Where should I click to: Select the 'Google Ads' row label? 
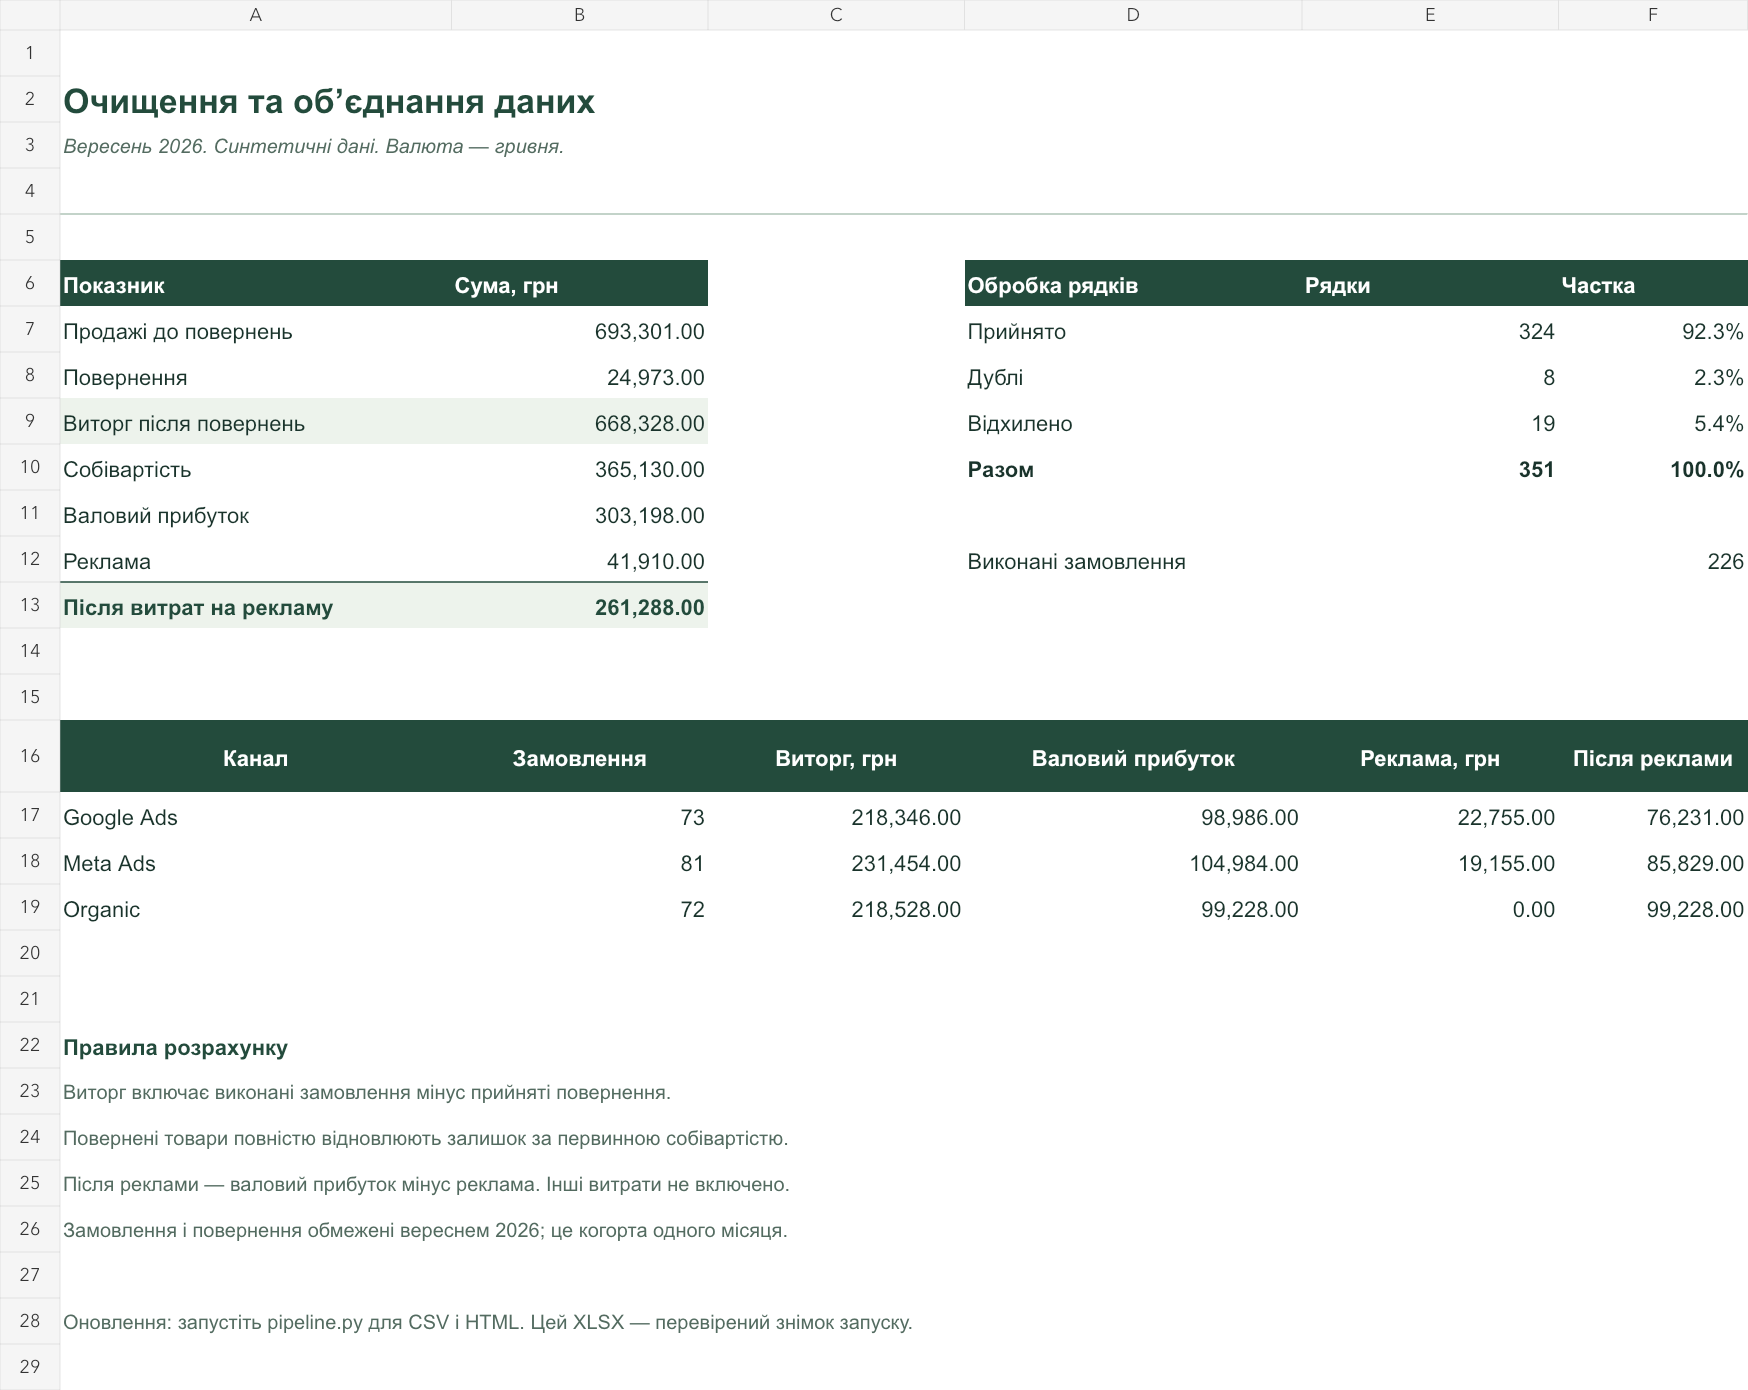(x=120, y=817)
